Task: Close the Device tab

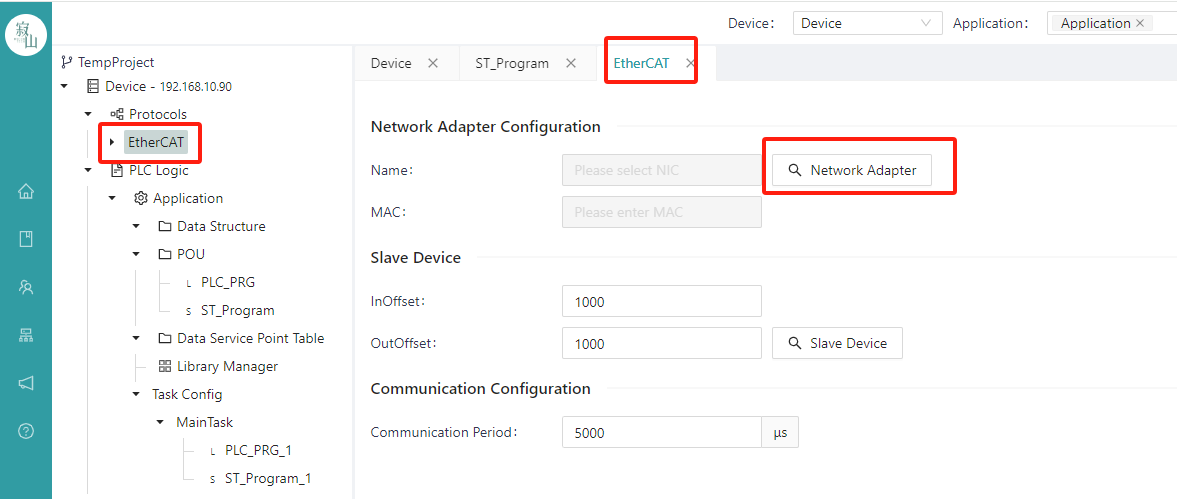Action: click(x=432, y=63)
